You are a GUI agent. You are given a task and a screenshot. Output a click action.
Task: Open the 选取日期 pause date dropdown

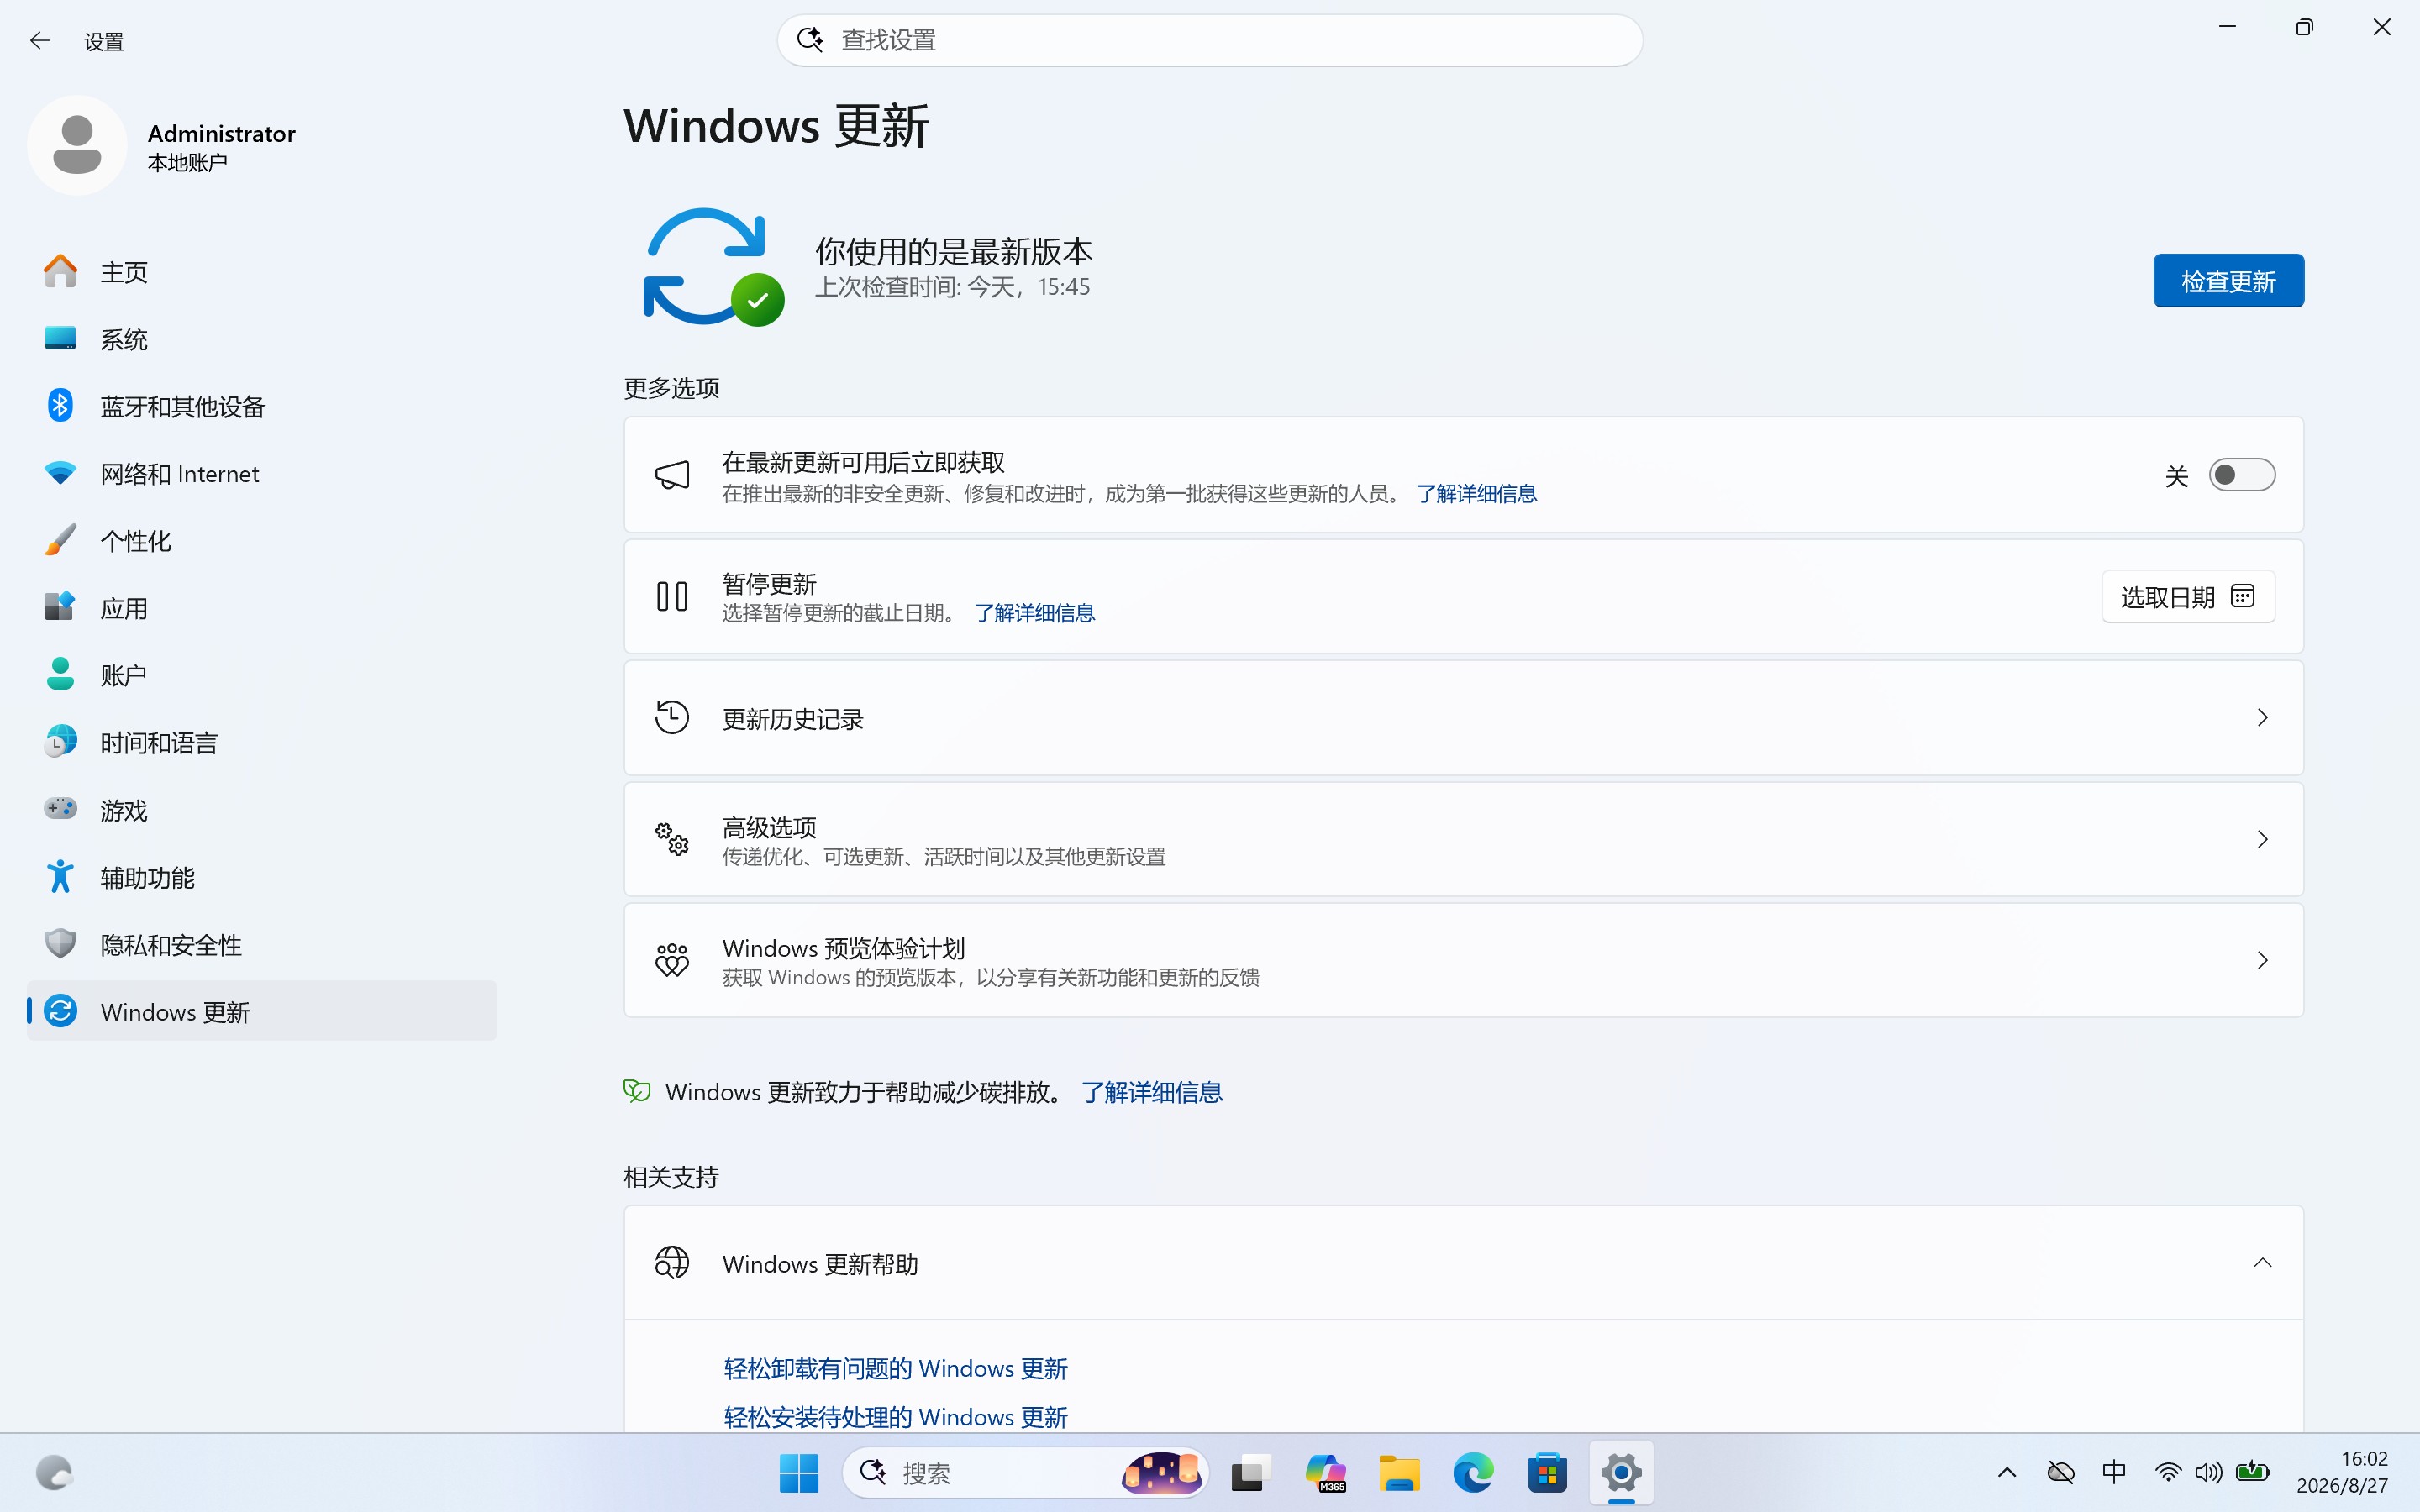(x=2188, y=597)
